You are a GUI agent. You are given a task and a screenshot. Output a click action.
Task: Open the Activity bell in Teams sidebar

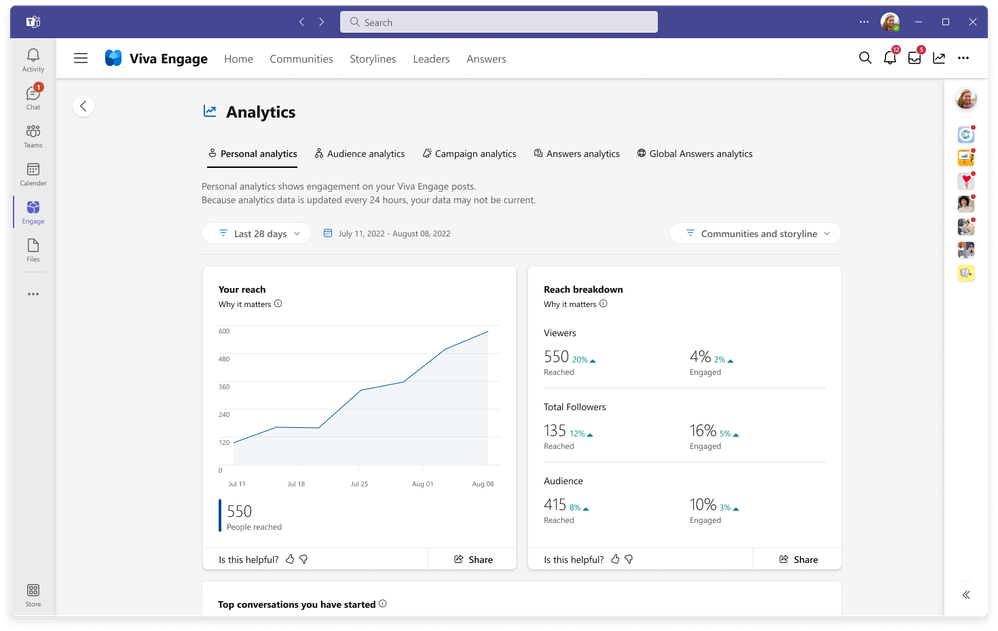tap(33, 60)
